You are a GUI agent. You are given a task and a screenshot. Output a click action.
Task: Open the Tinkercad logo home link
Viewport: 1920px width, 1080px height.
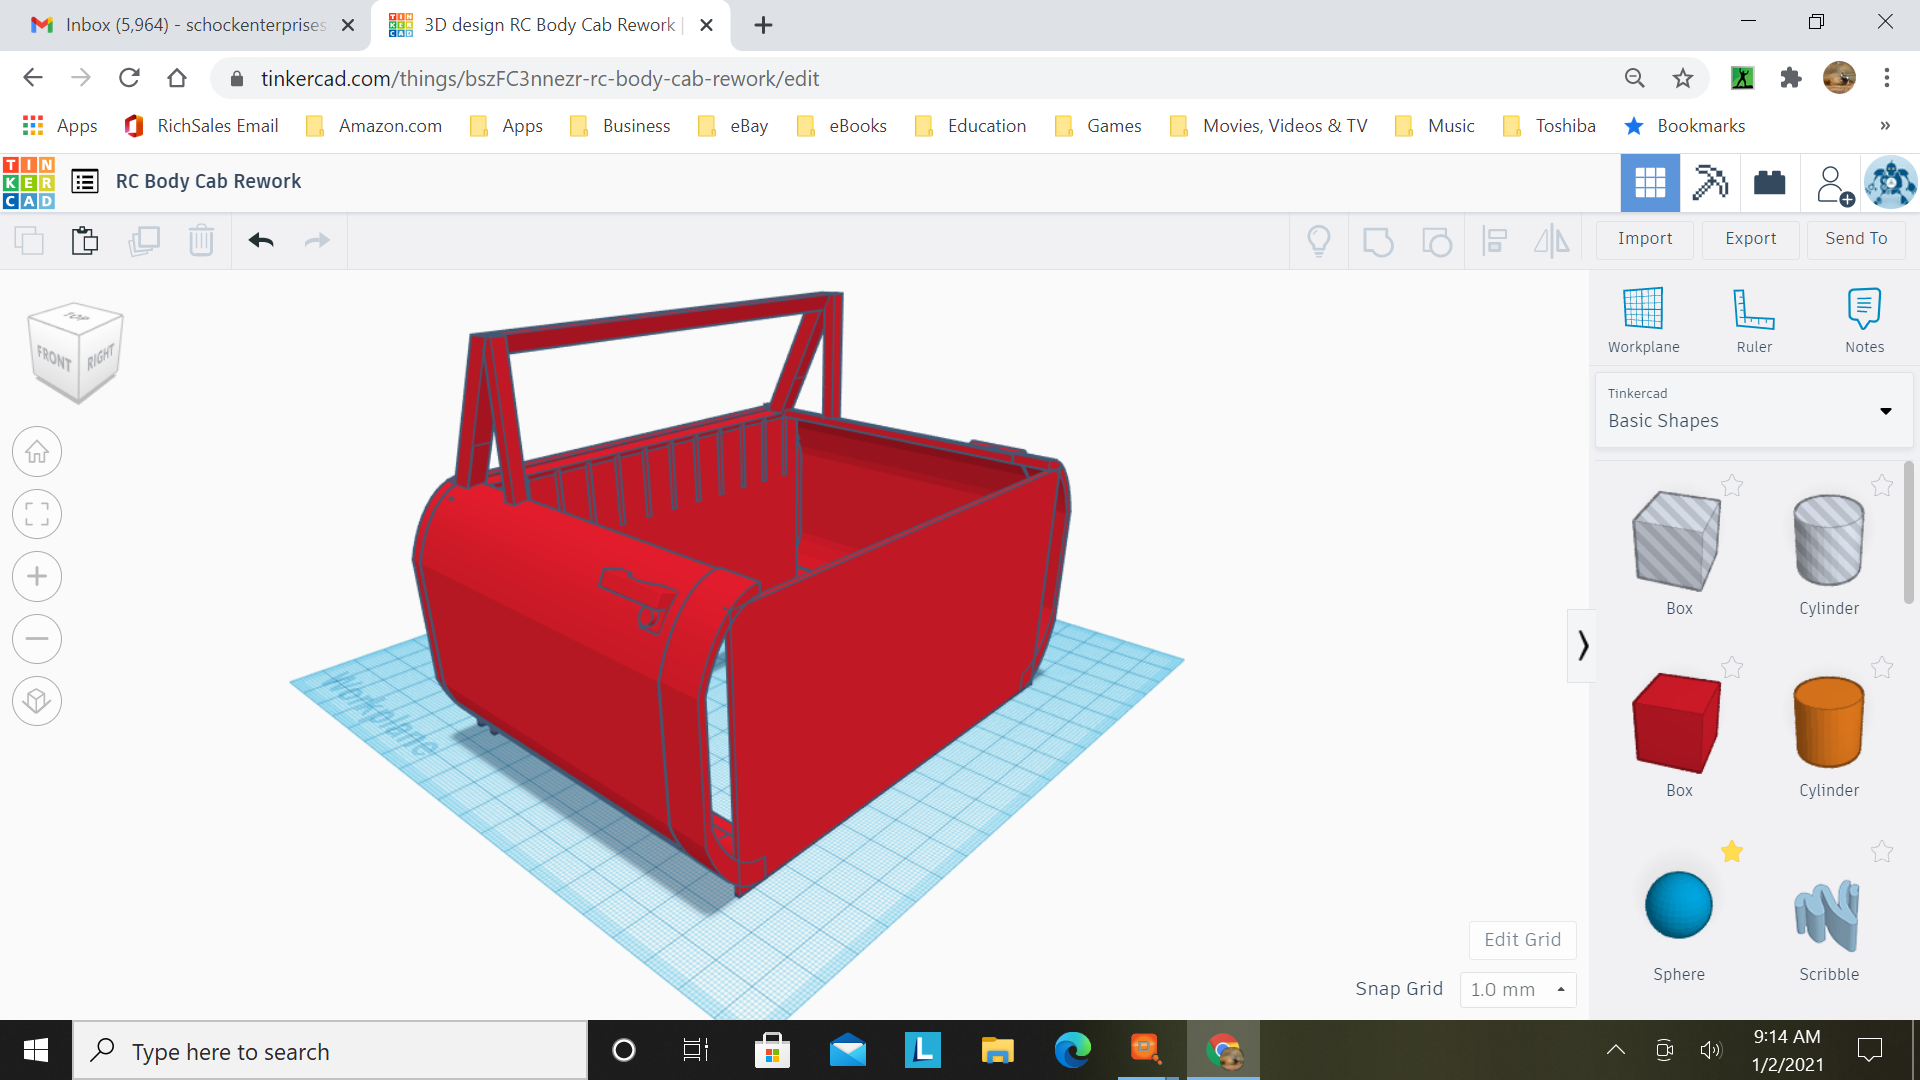click(x=29, y=182)
